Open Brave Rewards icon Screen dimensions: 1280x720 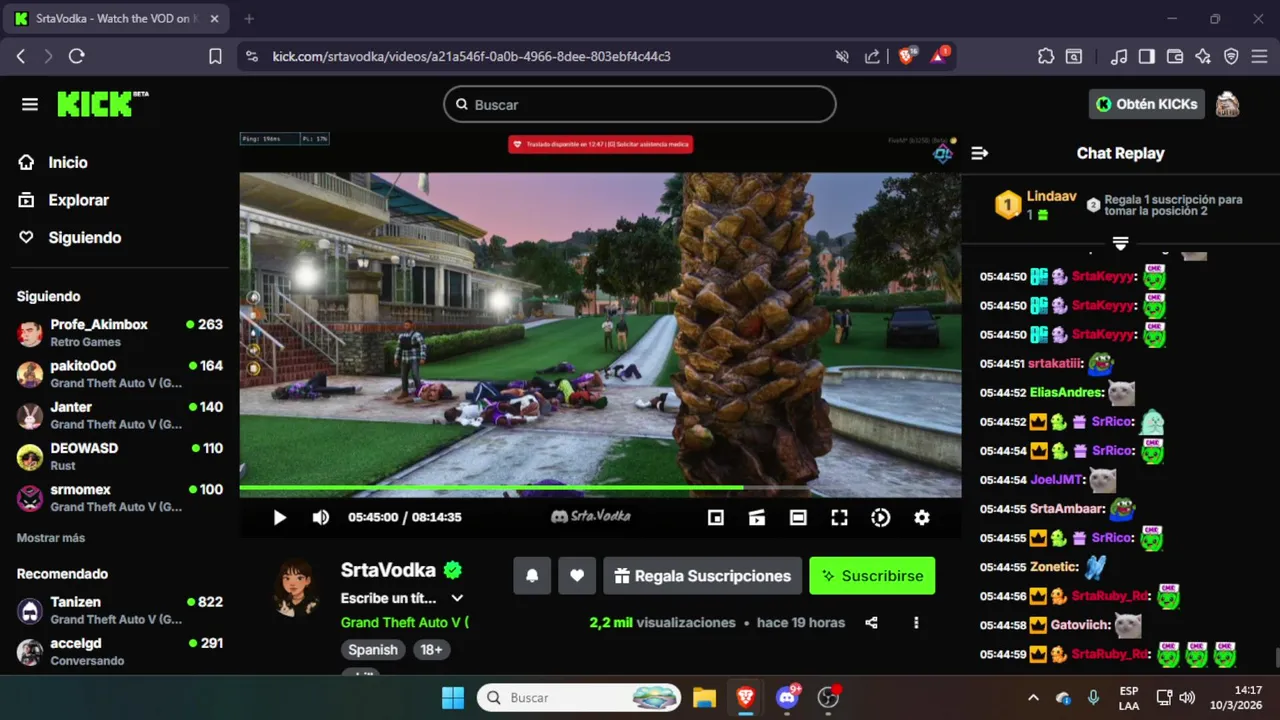(939, 56)
